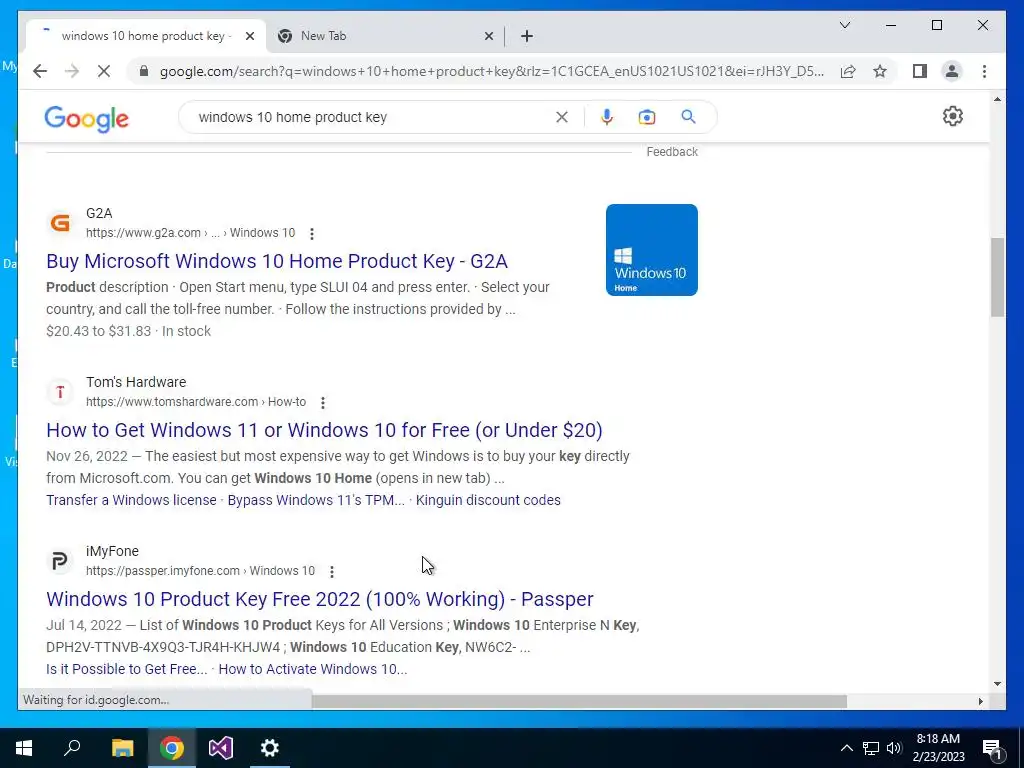Click the Google search input field
Image resolution: width=1024 pixels, height=768 pixels.
[x=372, y=118]
